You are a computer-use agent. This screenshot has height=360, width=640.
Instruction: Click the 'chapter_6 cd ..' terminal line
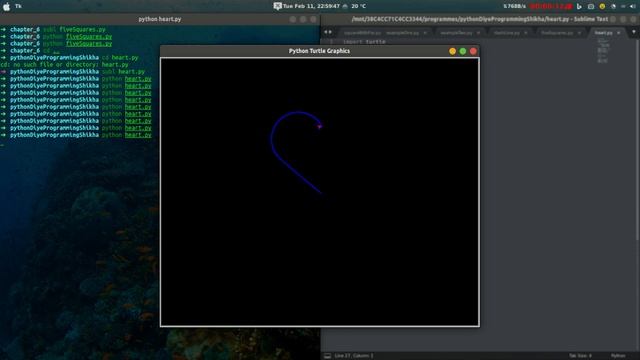[30, 51]
